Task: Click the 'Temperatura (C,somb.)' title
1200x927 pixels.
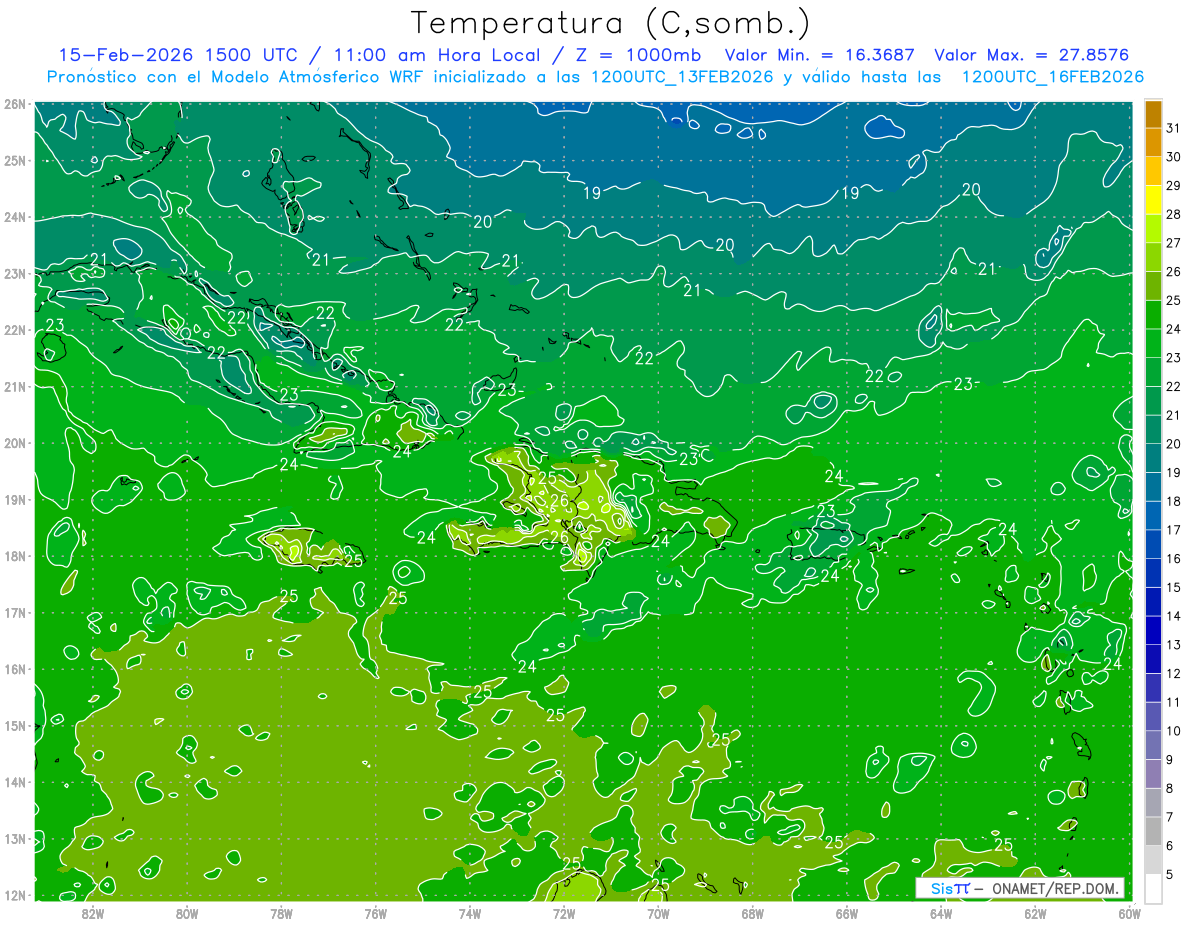Action: point(610,24)
